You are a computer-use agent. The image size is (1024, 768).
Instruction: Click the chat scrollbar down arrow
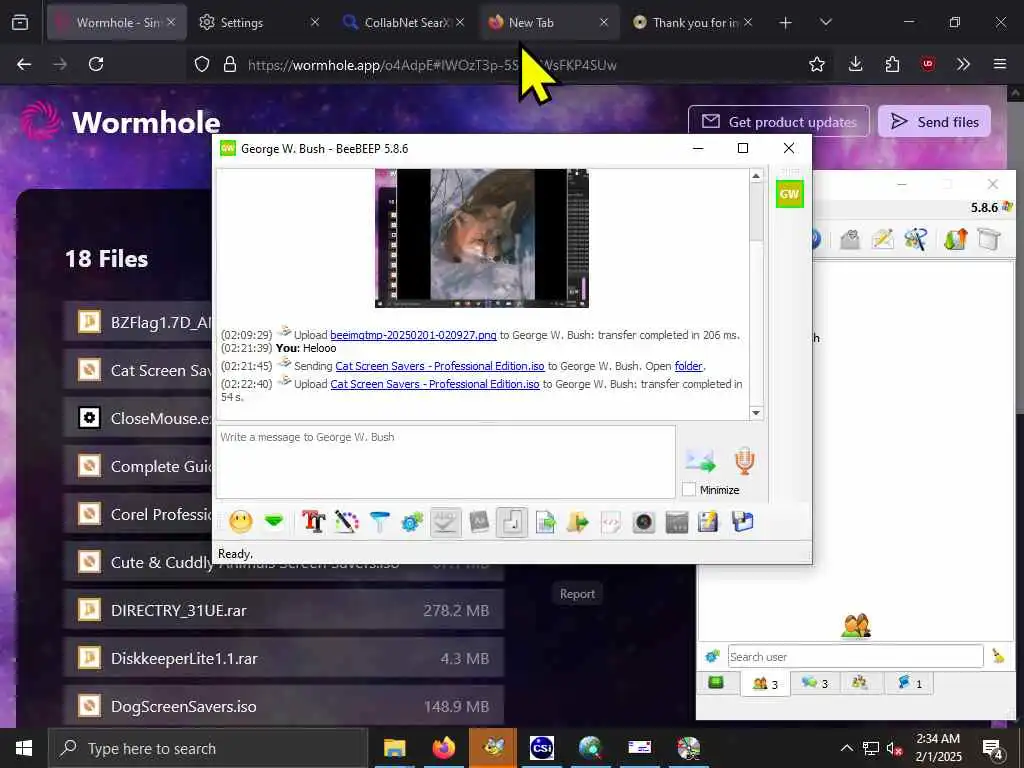pyautogui.click(x=756, y=413)
